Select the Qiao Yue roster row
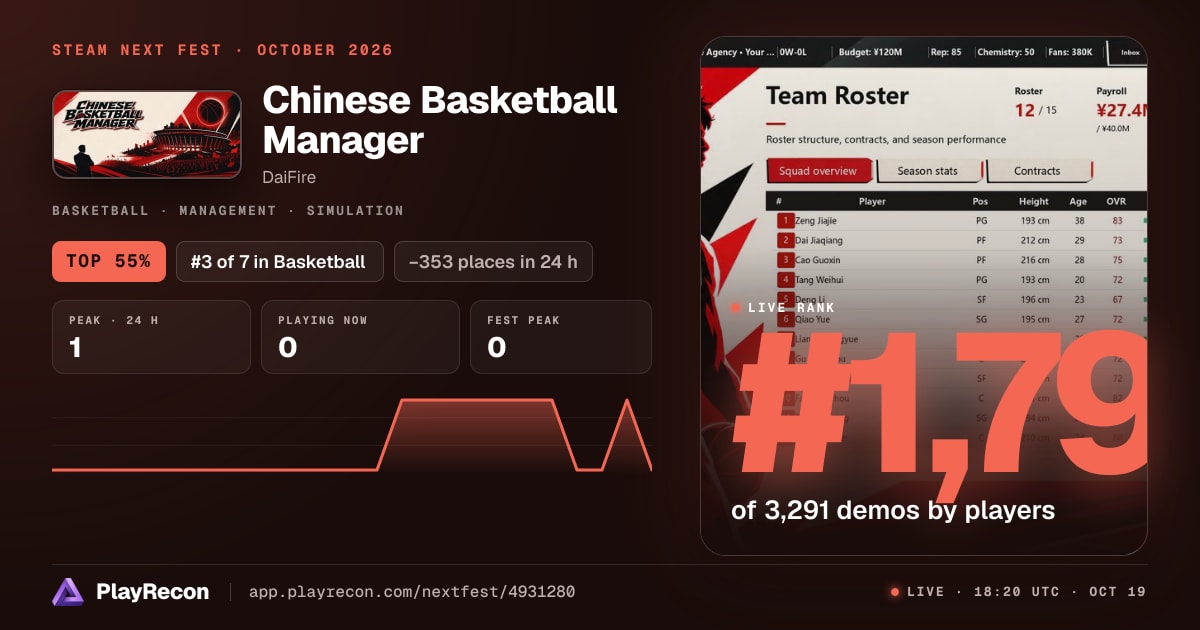1200x630 pixels. (957, 319)
